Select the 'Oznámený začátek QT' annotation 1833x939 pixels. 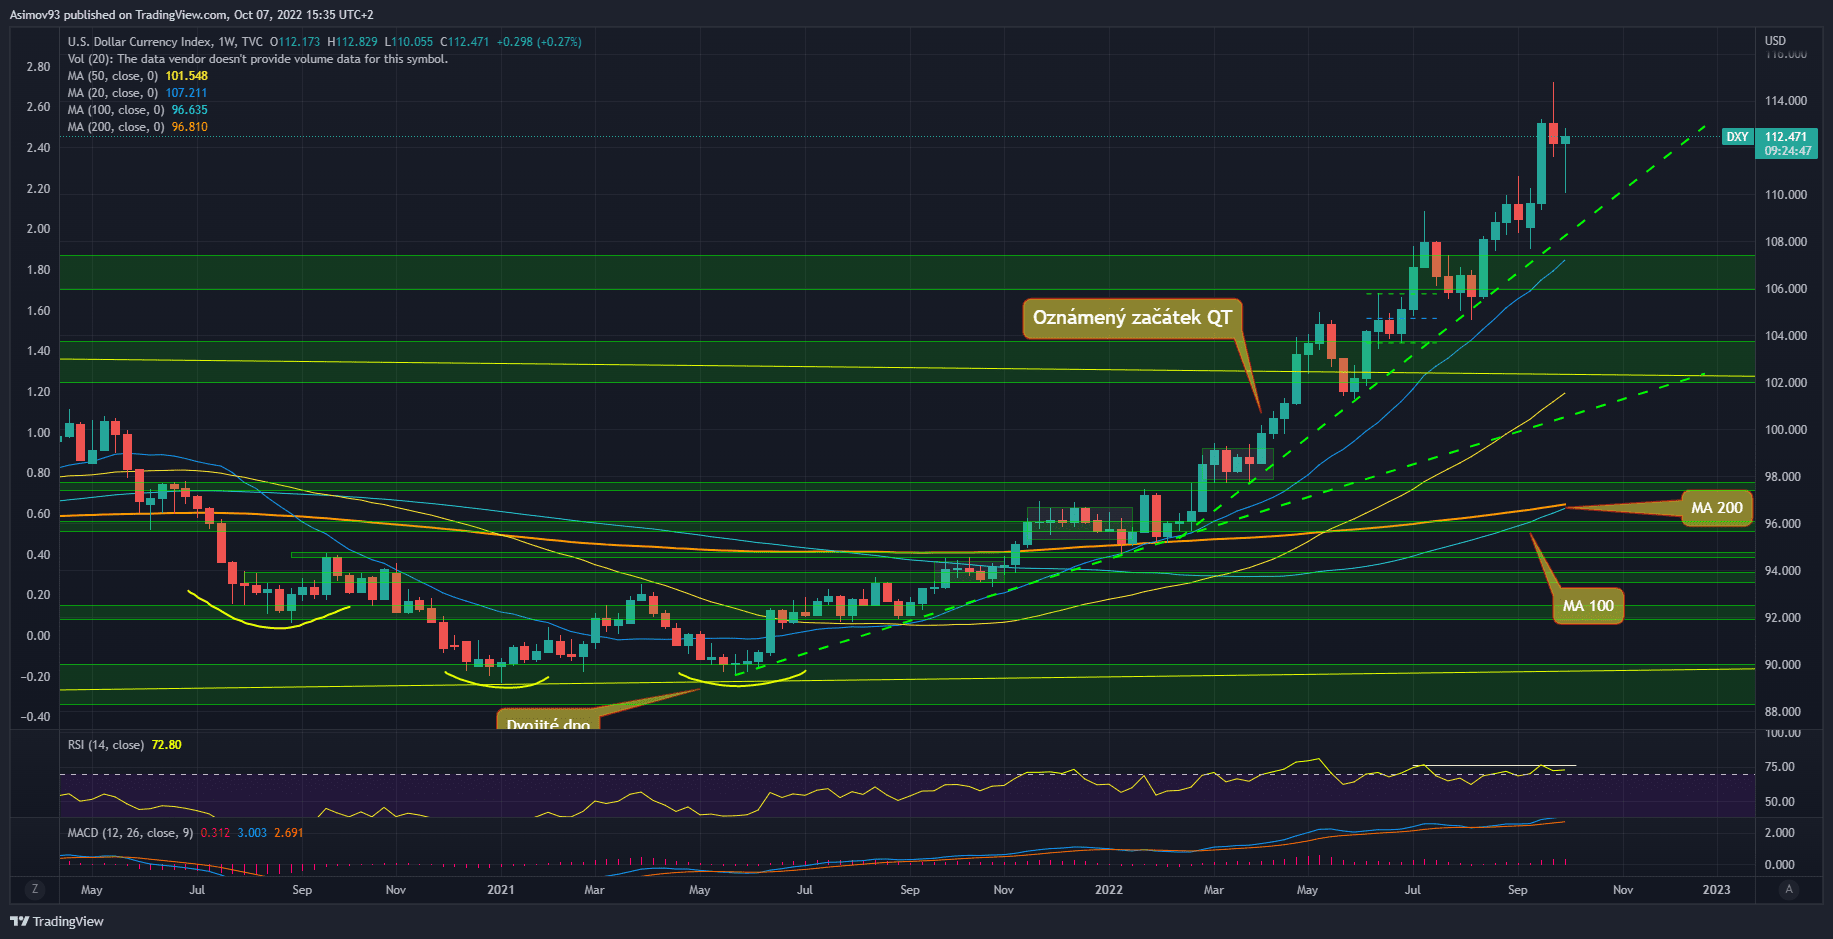[x=1131, y=318]
